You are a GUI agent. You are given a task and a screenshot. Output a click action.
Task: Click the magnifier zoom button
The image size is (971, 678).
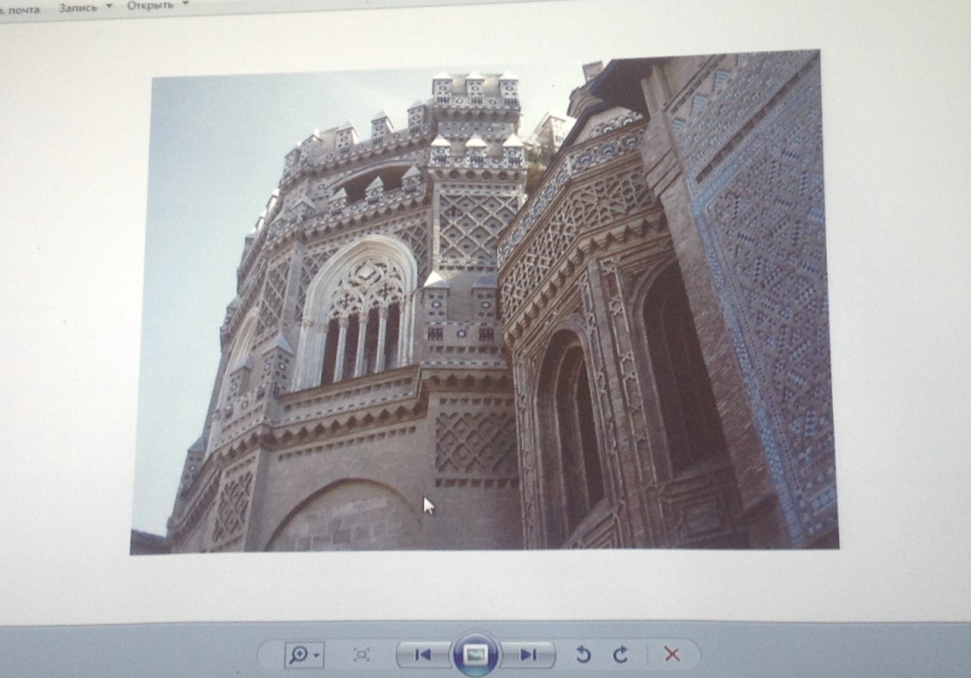pos(298,654)
